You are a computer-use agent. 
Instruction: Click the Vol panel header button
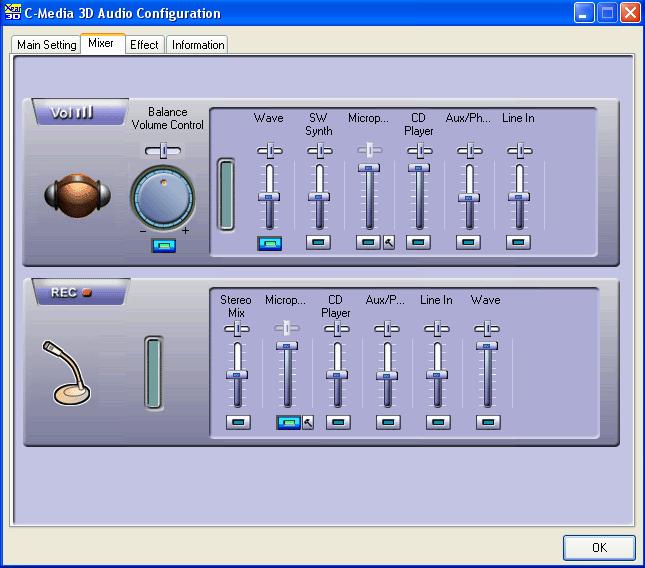coord(80,112)
